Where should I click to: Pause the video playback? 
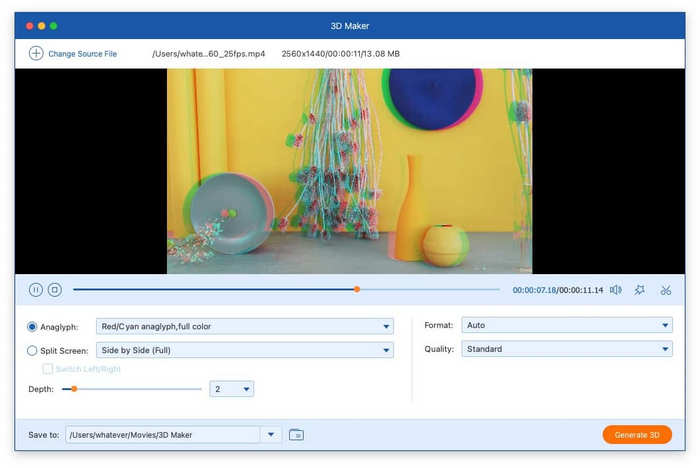tap(36, 290)
